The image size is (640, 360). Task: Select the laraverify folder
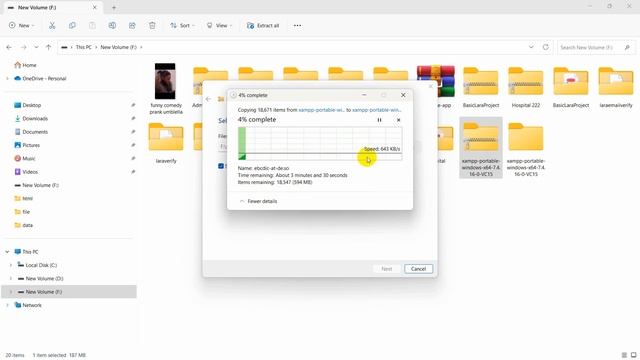(166, 143)
